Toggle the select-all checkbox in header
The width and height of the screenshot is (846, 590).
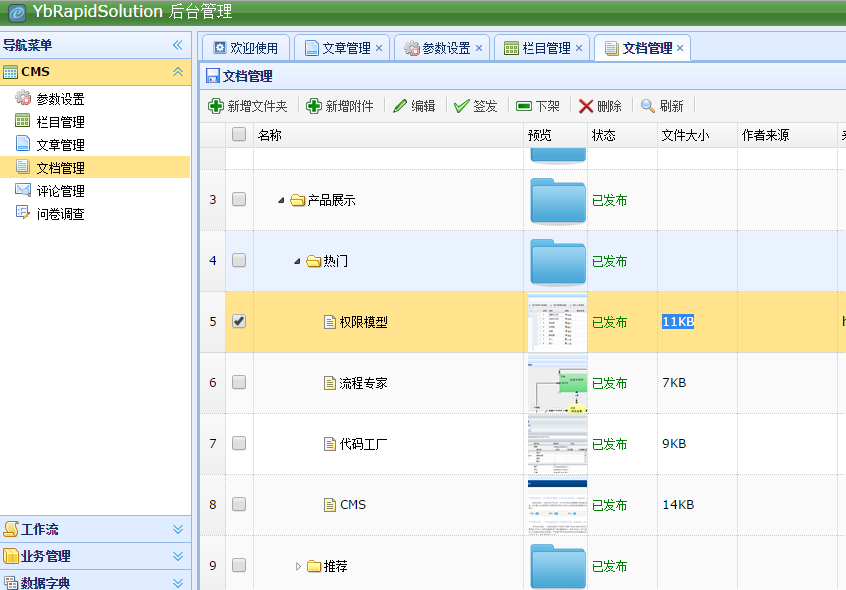pos(239,135)
